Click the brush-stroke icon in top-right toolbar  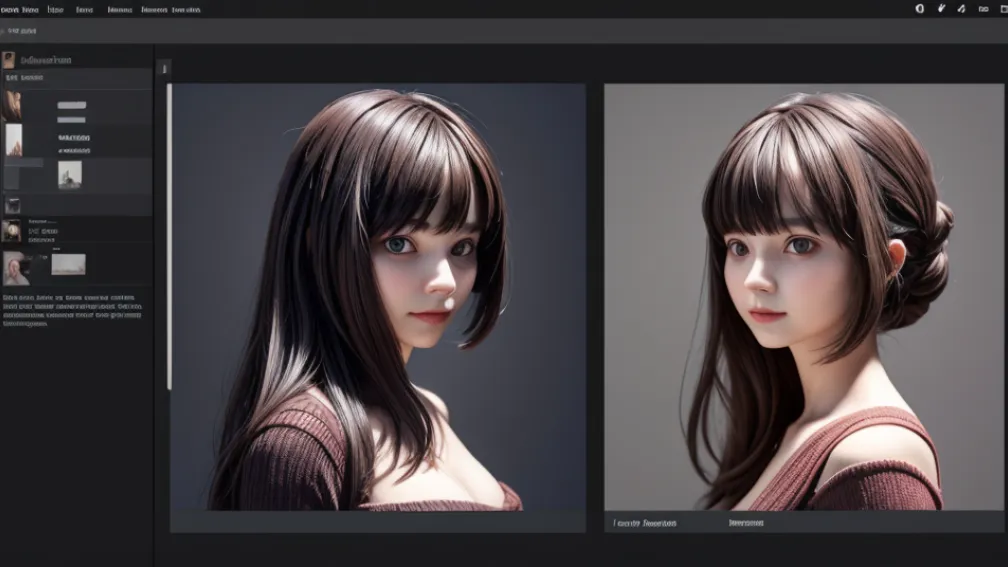pos(941,8)
